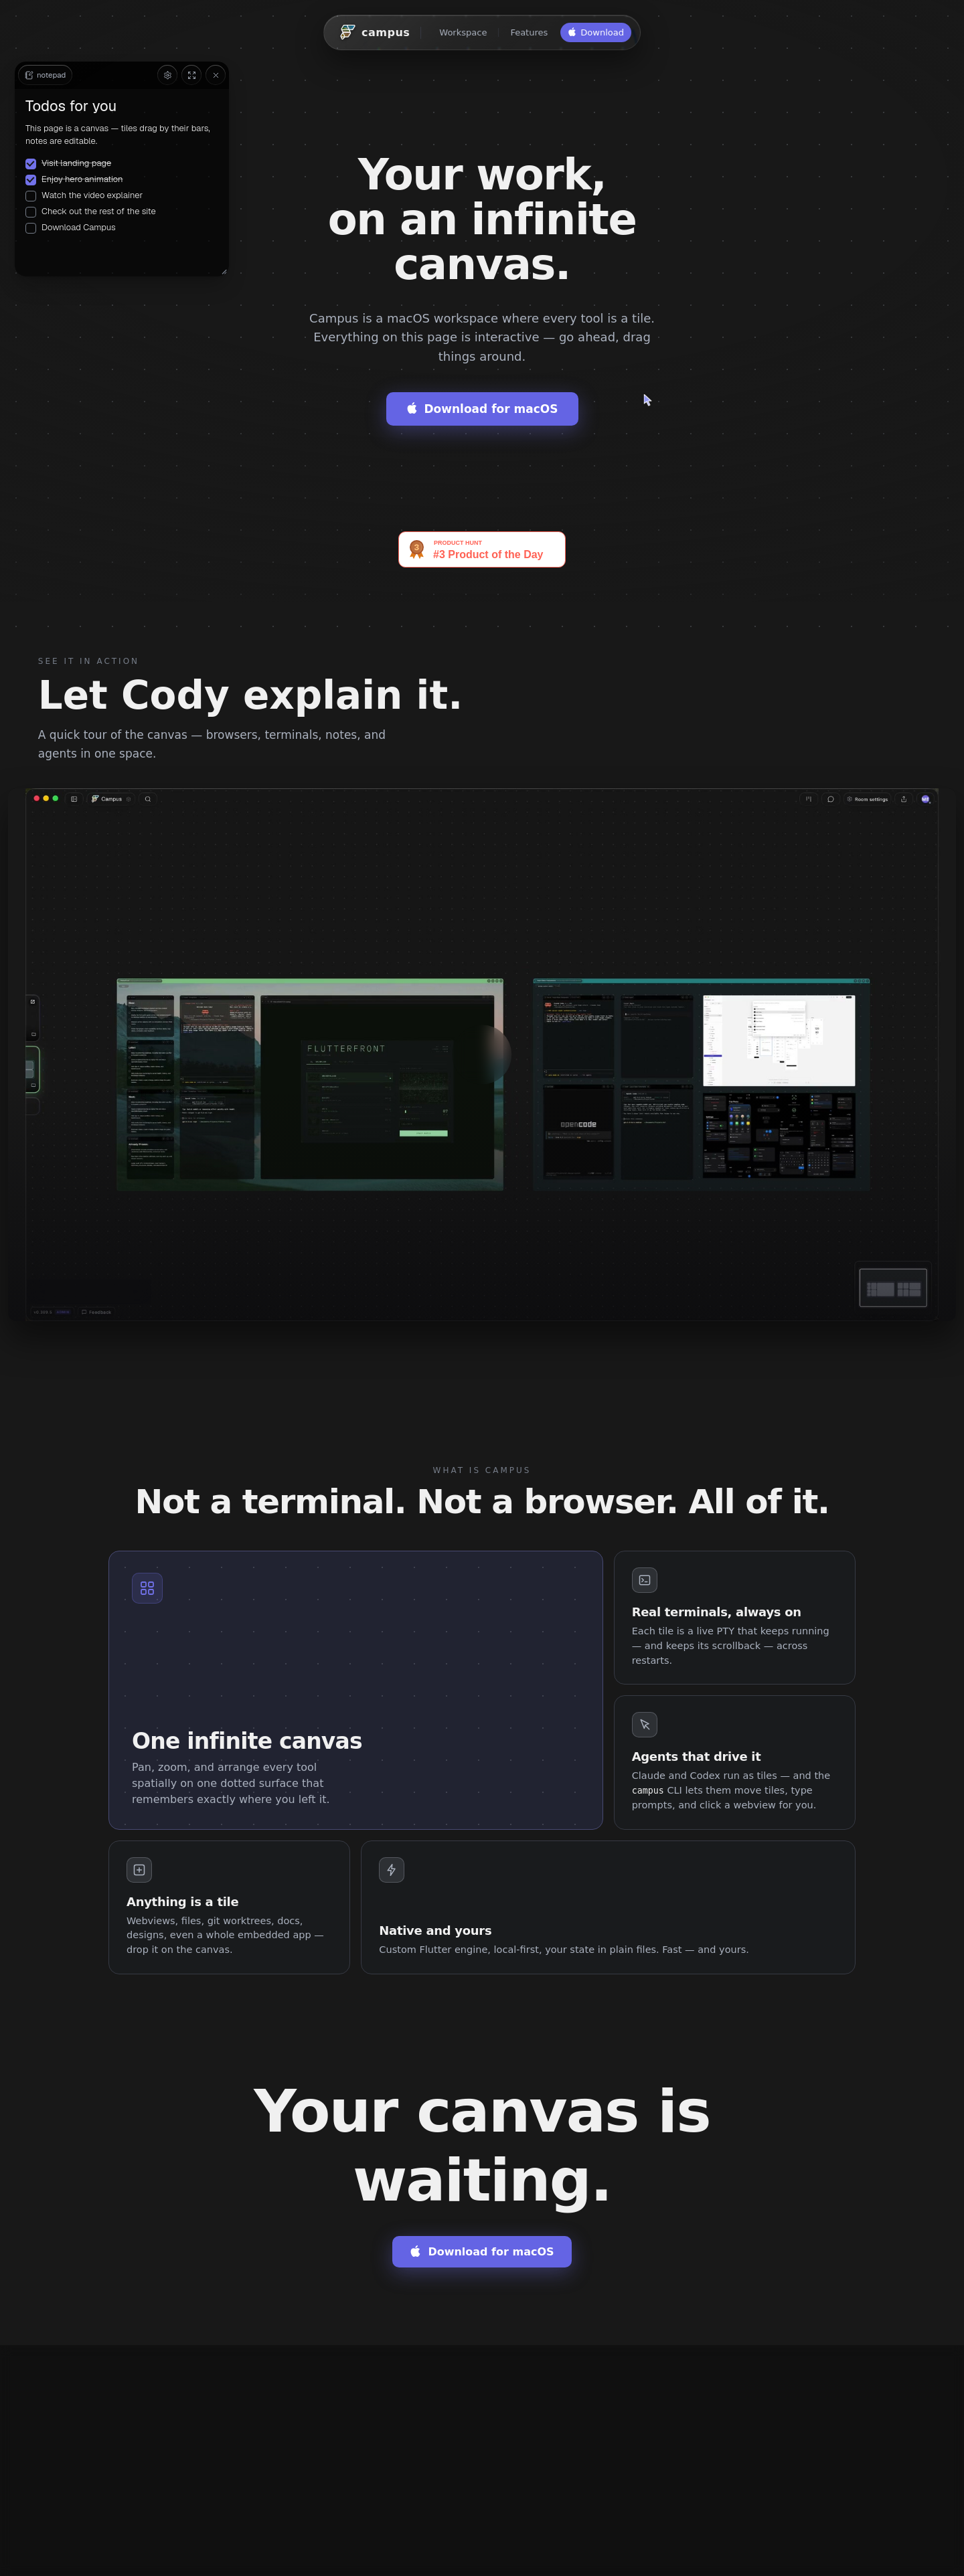Click Apple icon in hero download button
964x2576 pixels.
412,408
